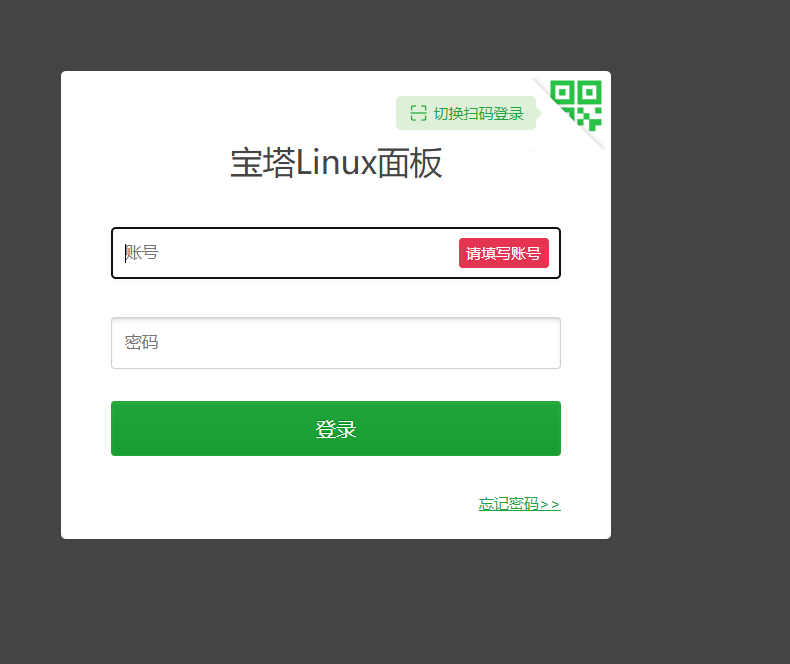Screen dimensions: 790x664
Task: Submit the form with the 登录 button
Action: click(336, 429)
